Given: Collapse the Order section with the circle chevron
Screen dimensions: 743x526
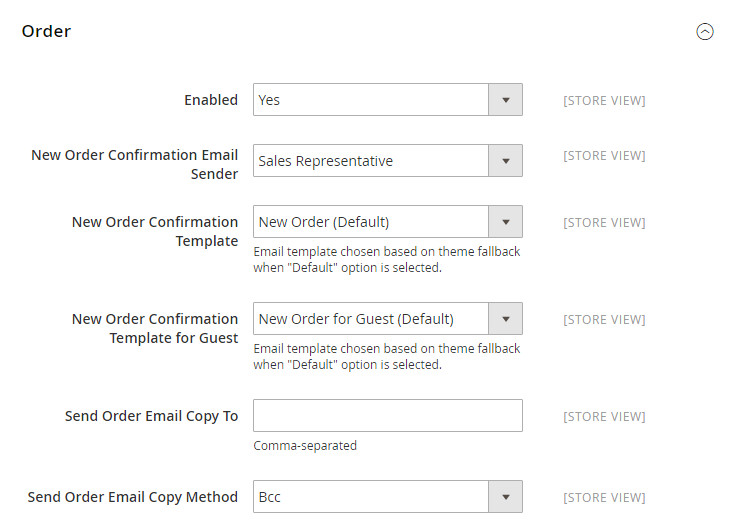Looking at the screenshot, I should (705, 32).
